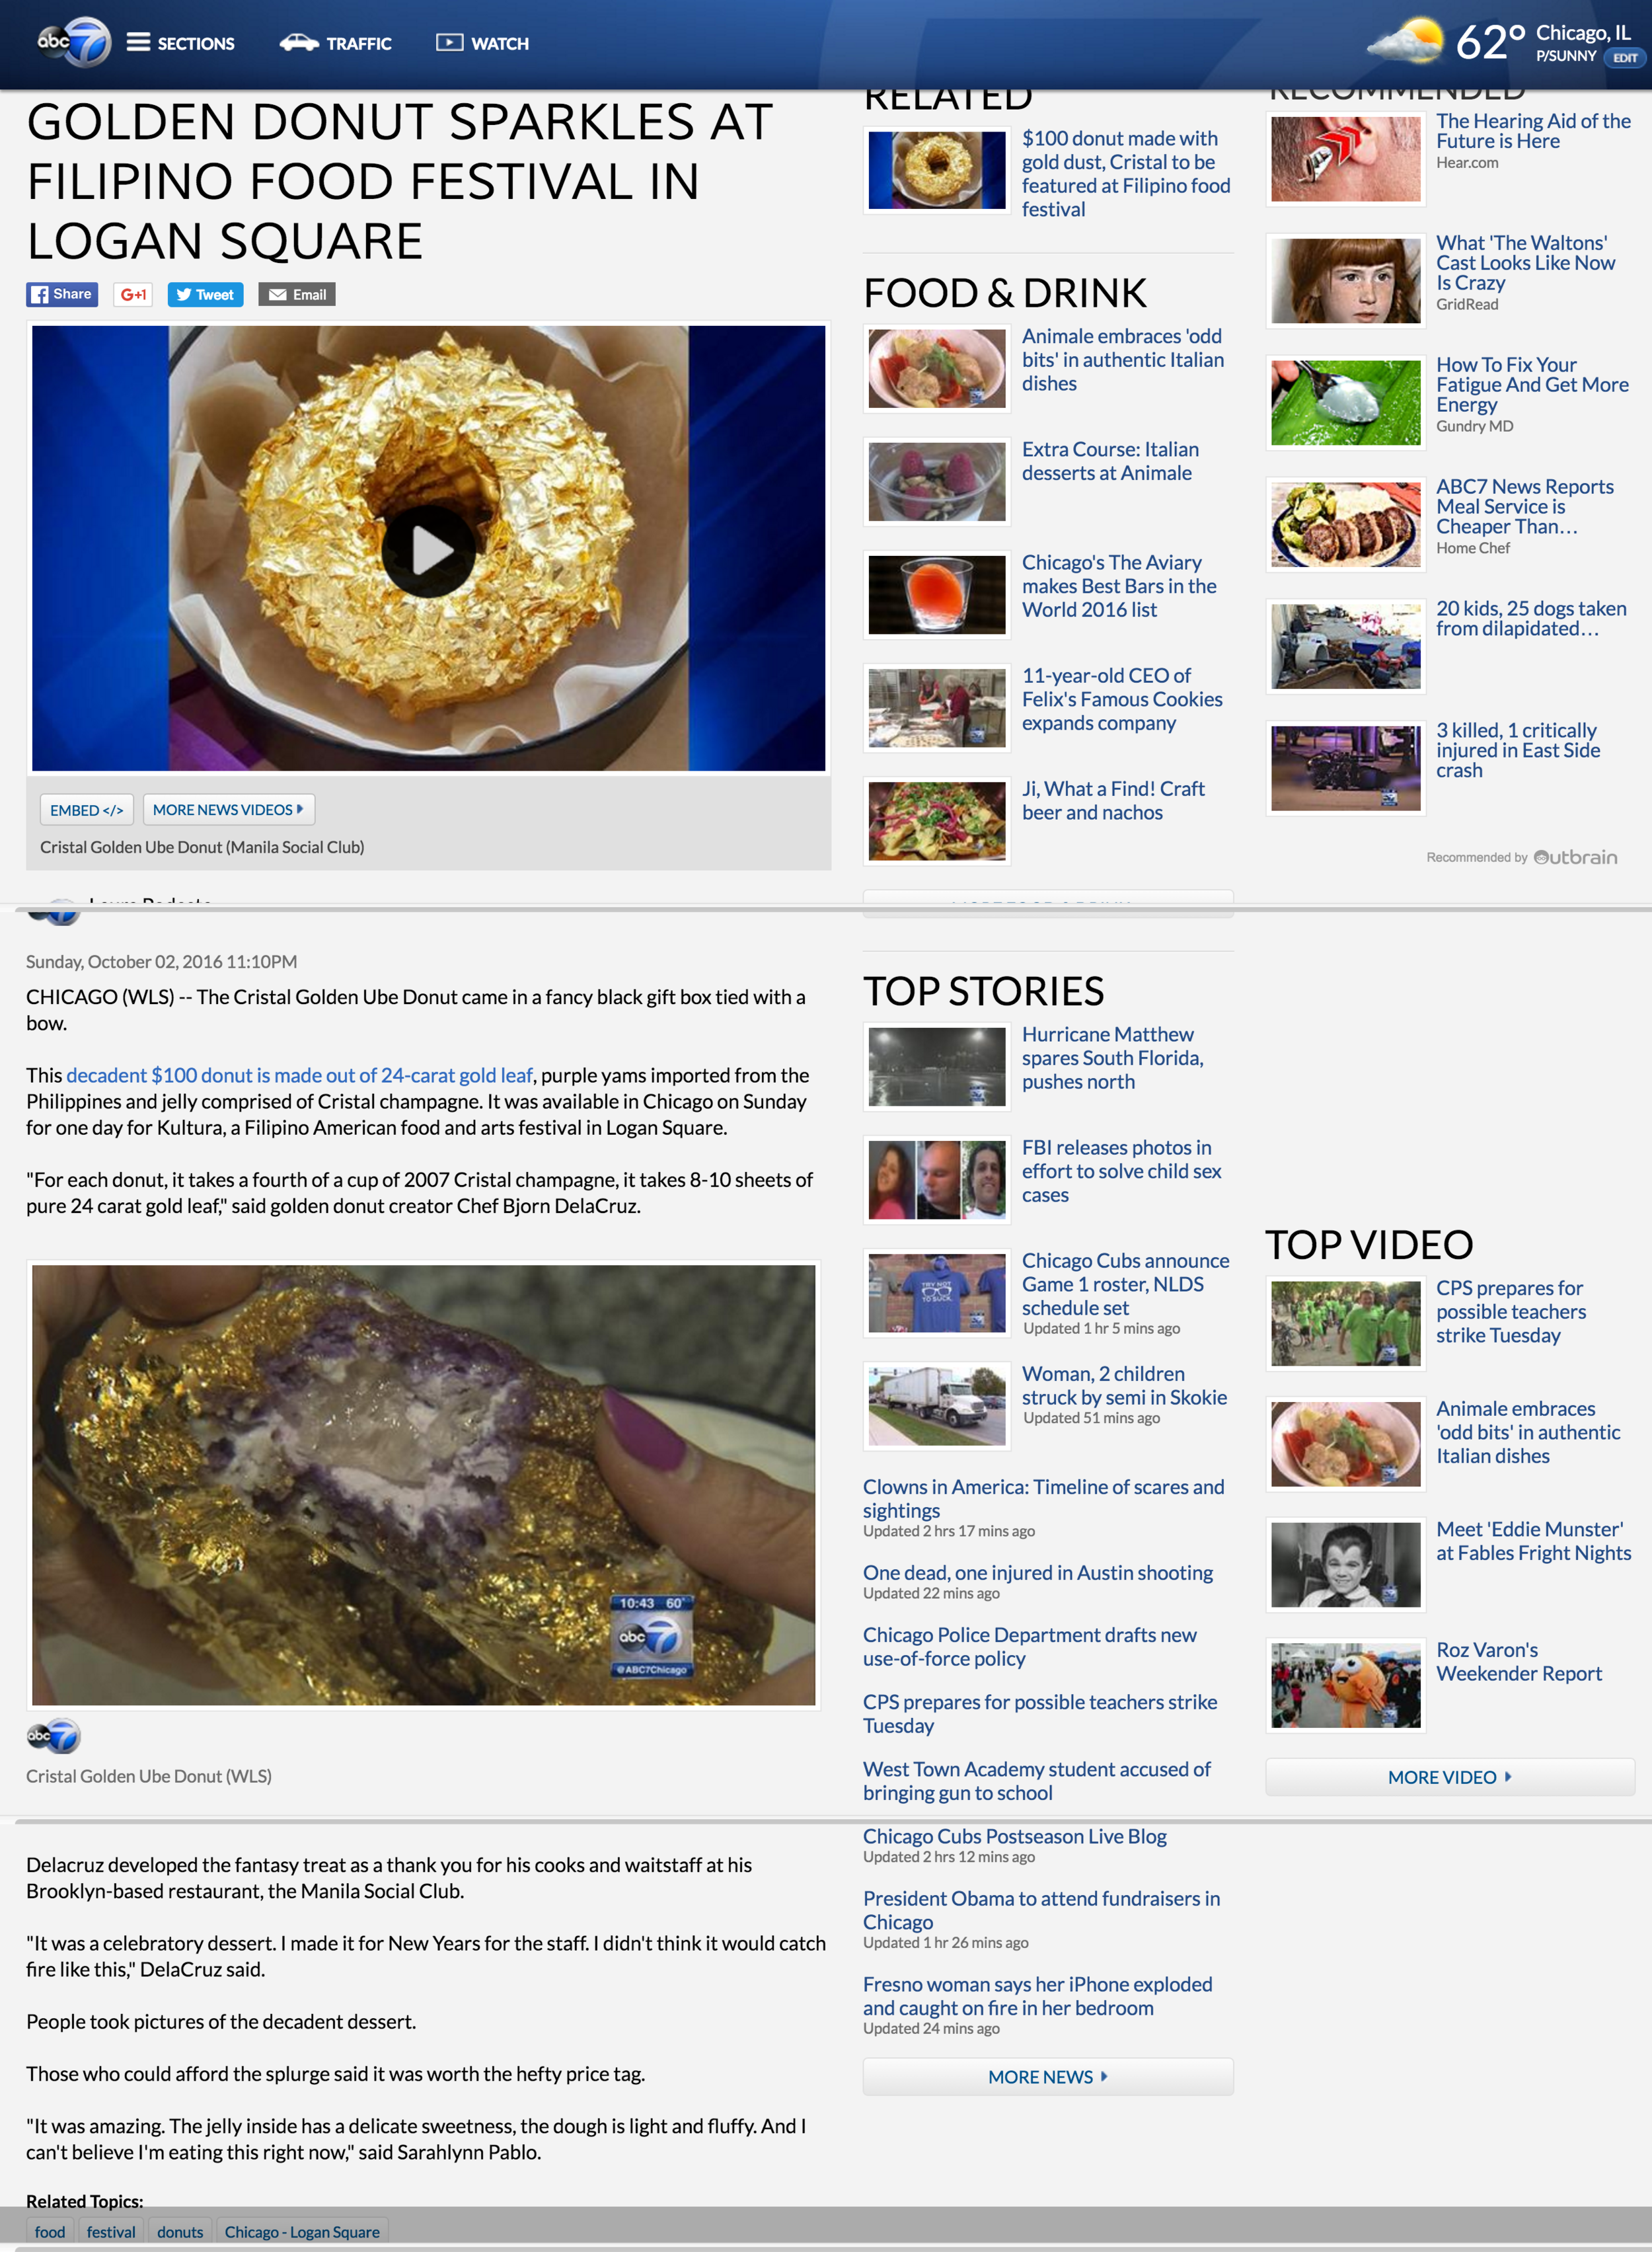Image resolution: width=1652 pixels, height=2252 pixels.
Task: Click the Embed code button
Action: coord(86,809)
